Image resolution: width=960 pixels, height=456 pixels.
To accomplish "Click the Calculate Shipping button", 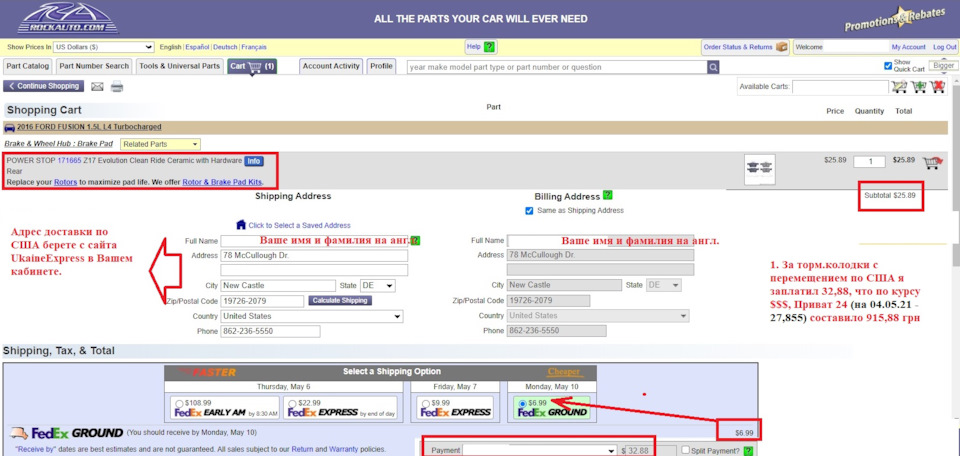I will (340, 301).
